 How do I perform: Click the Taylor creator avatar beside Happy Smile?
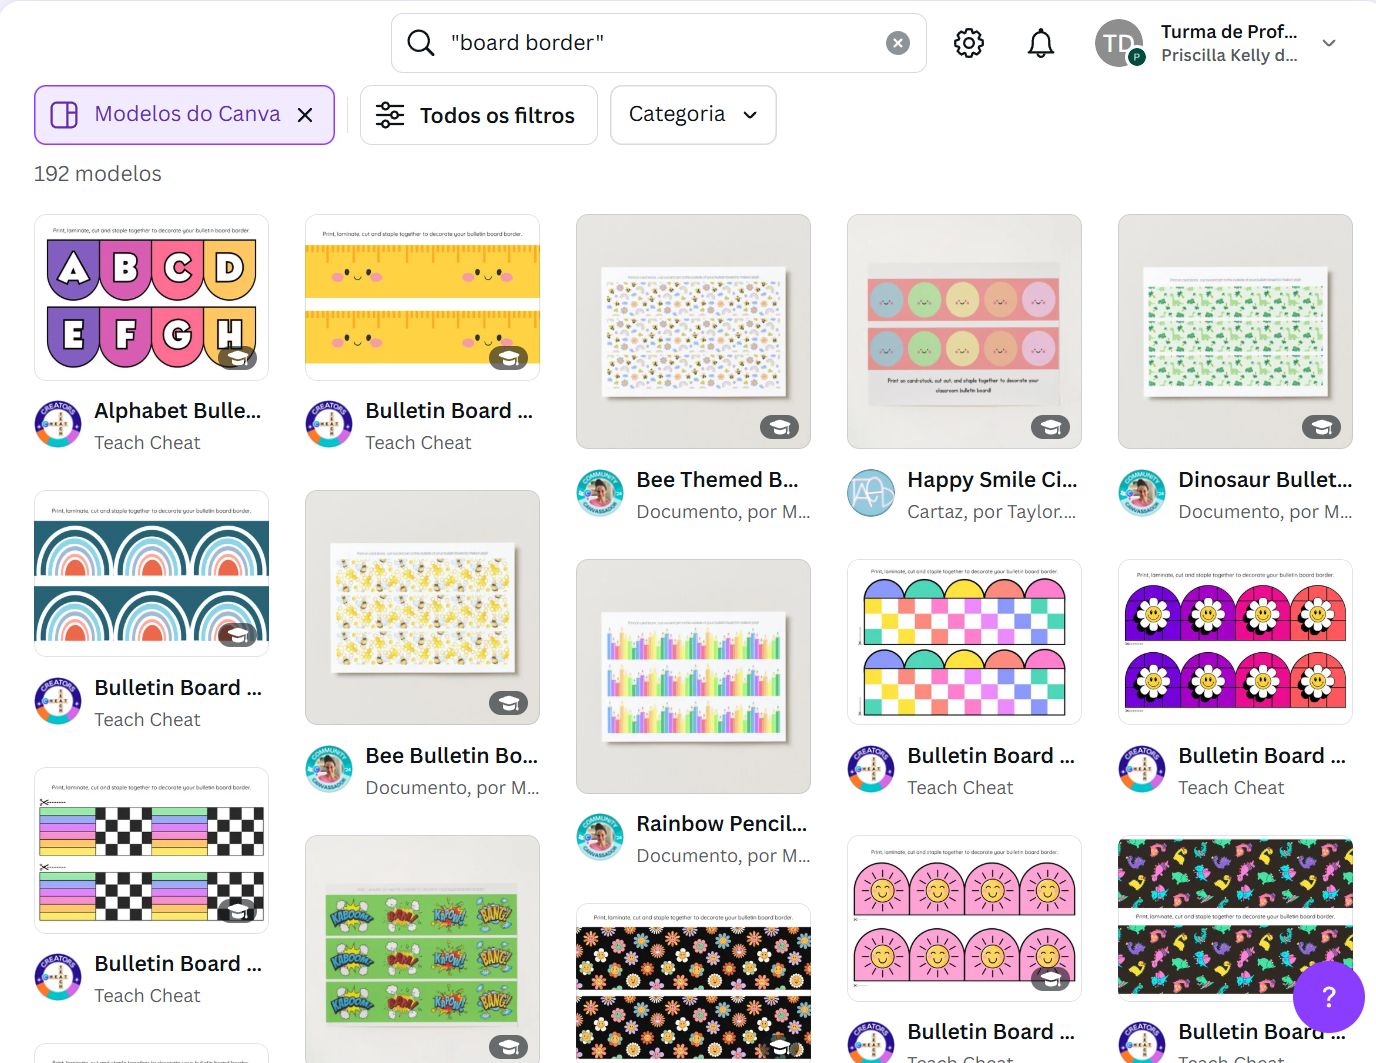(x=871, y=493)
